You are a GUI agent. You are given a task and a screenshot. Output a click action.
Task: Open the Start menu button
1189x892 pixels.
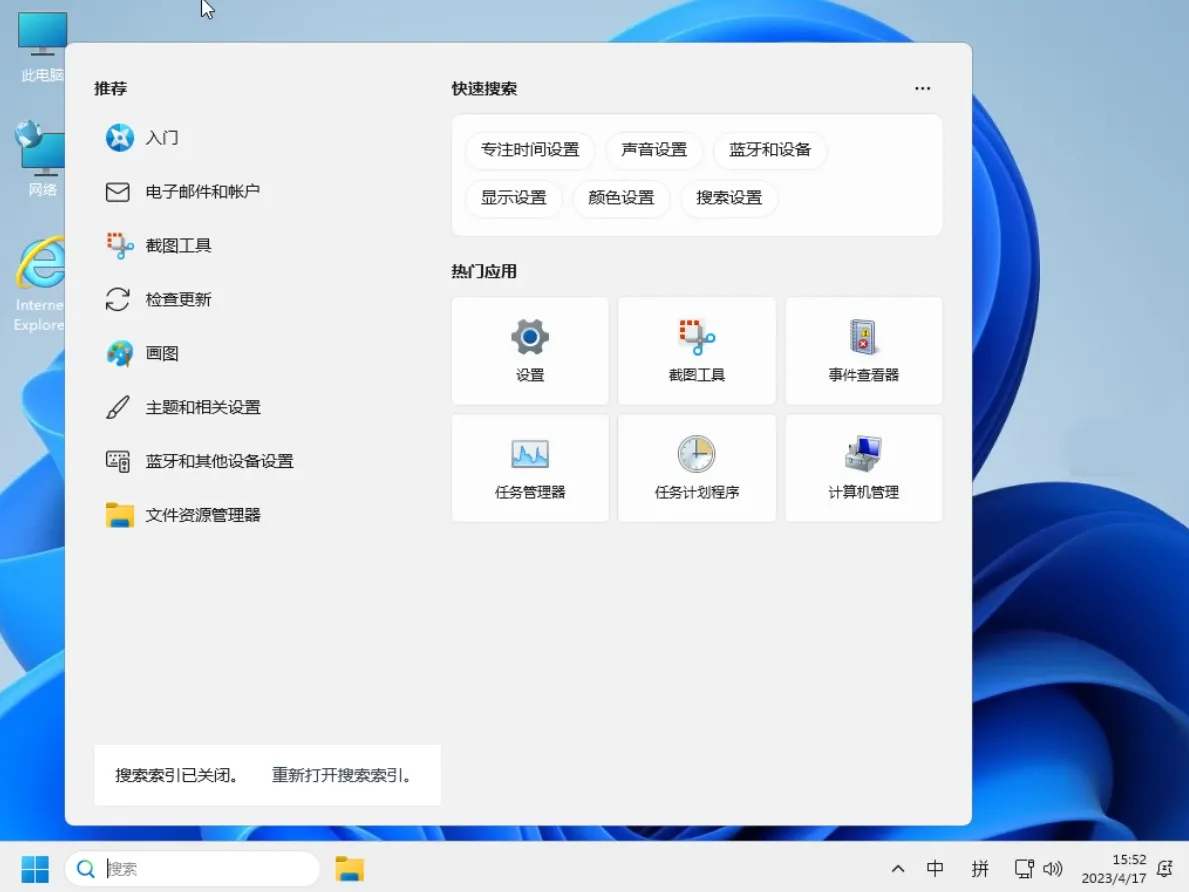point(36,868)
